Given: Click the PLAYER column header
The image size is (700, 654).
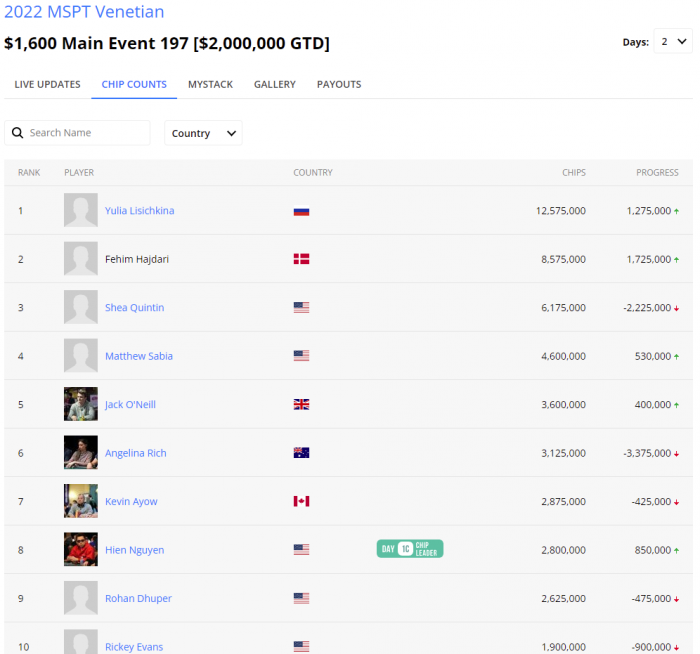Looking at the screenshot, I should coord(79,172).
